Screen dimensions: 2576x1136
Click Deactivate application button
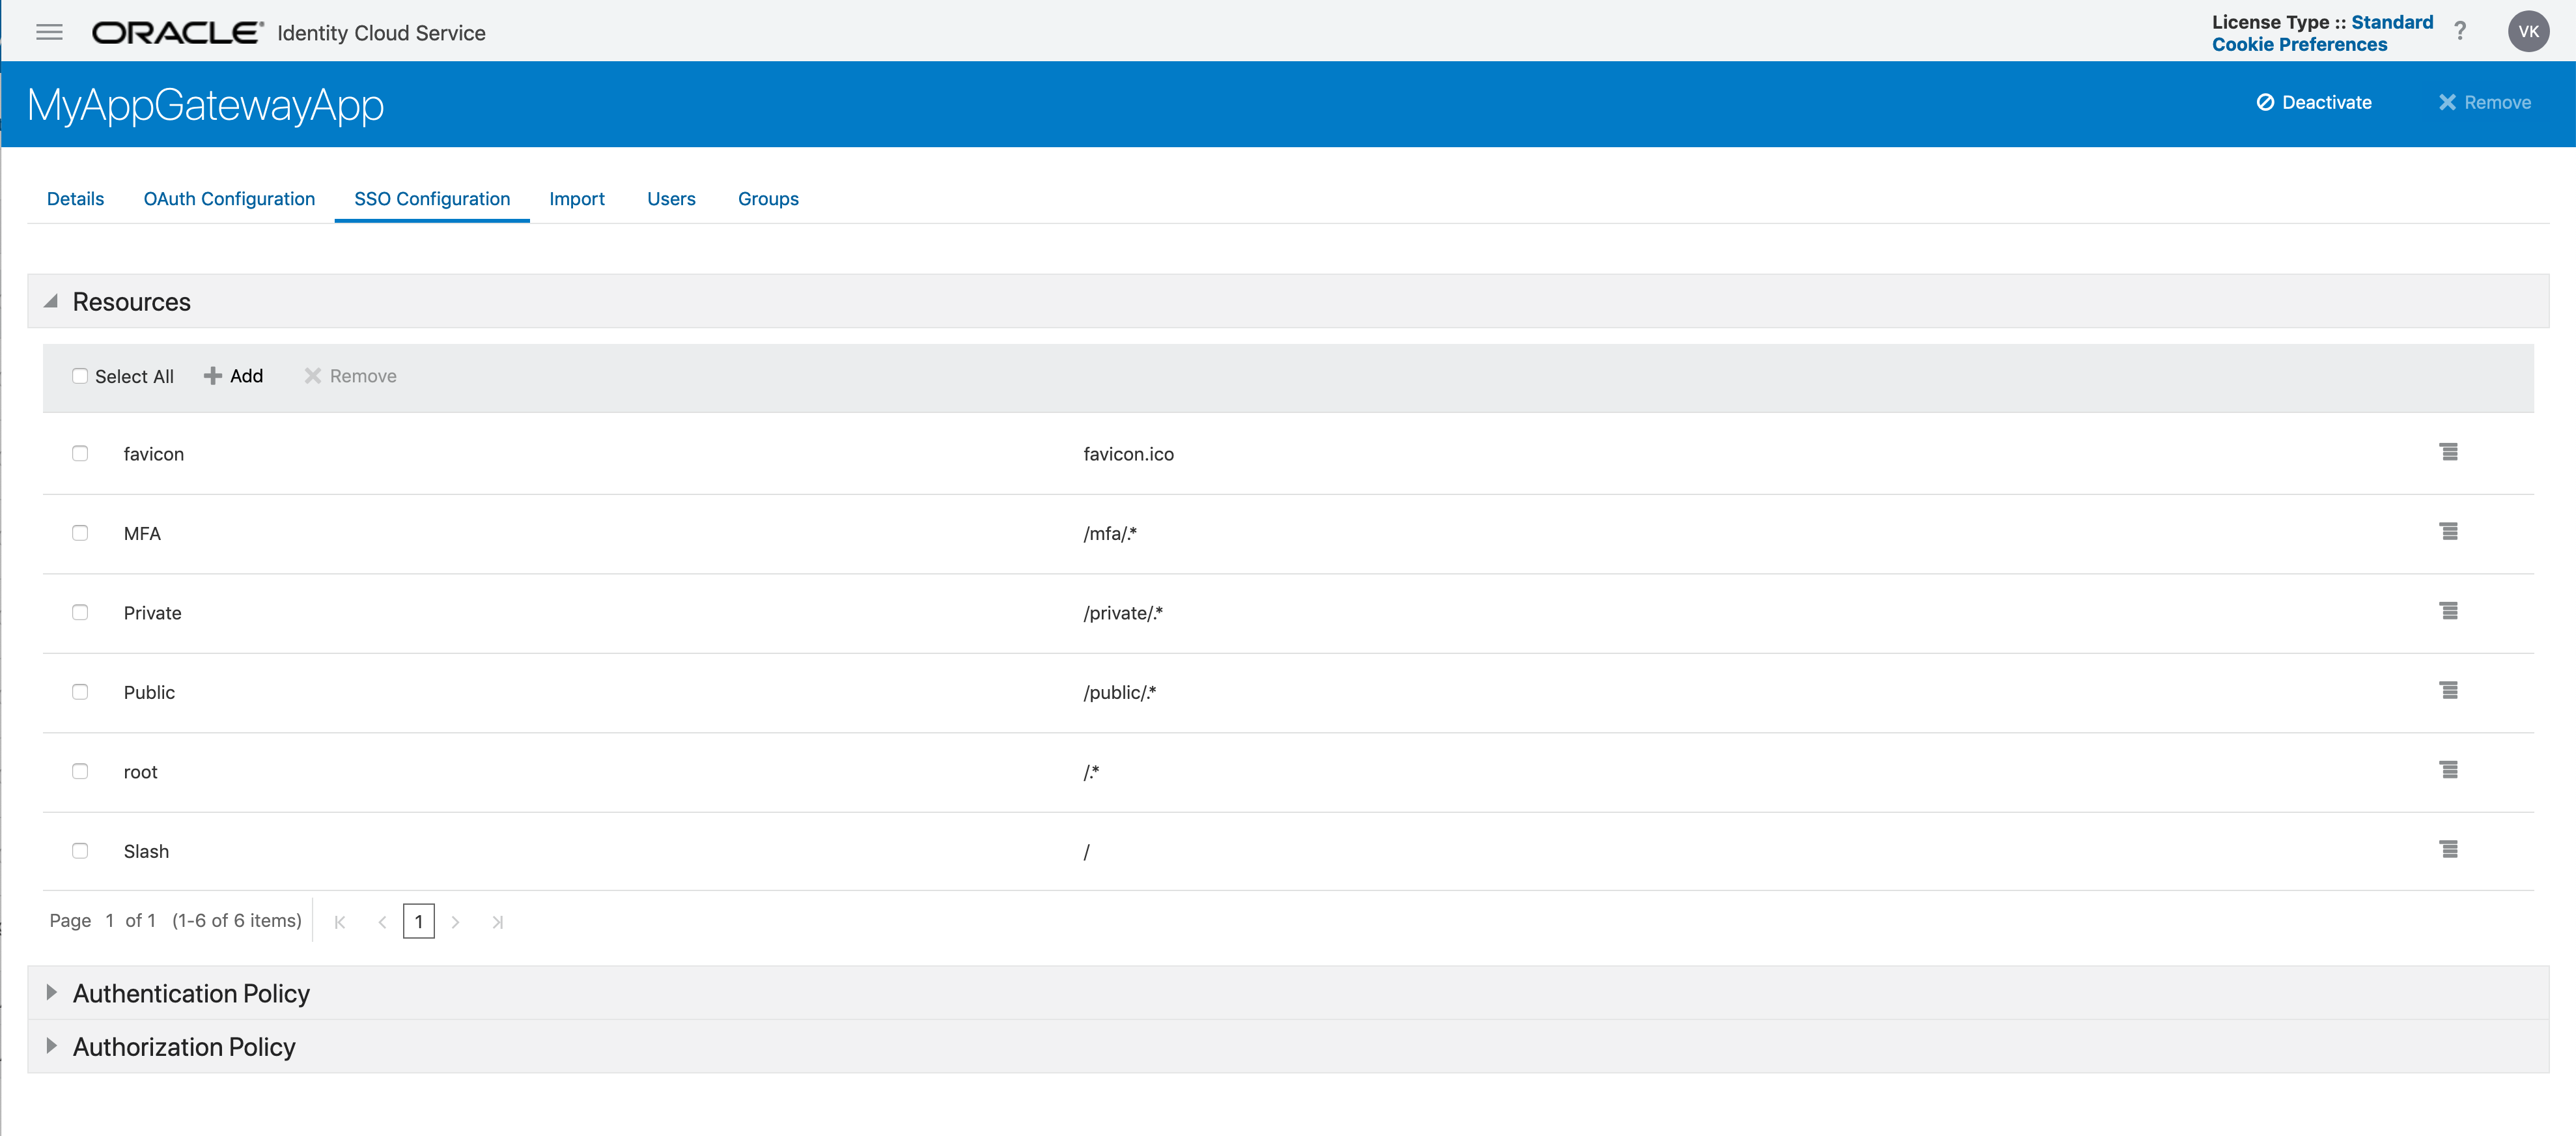coord(2314,103)
